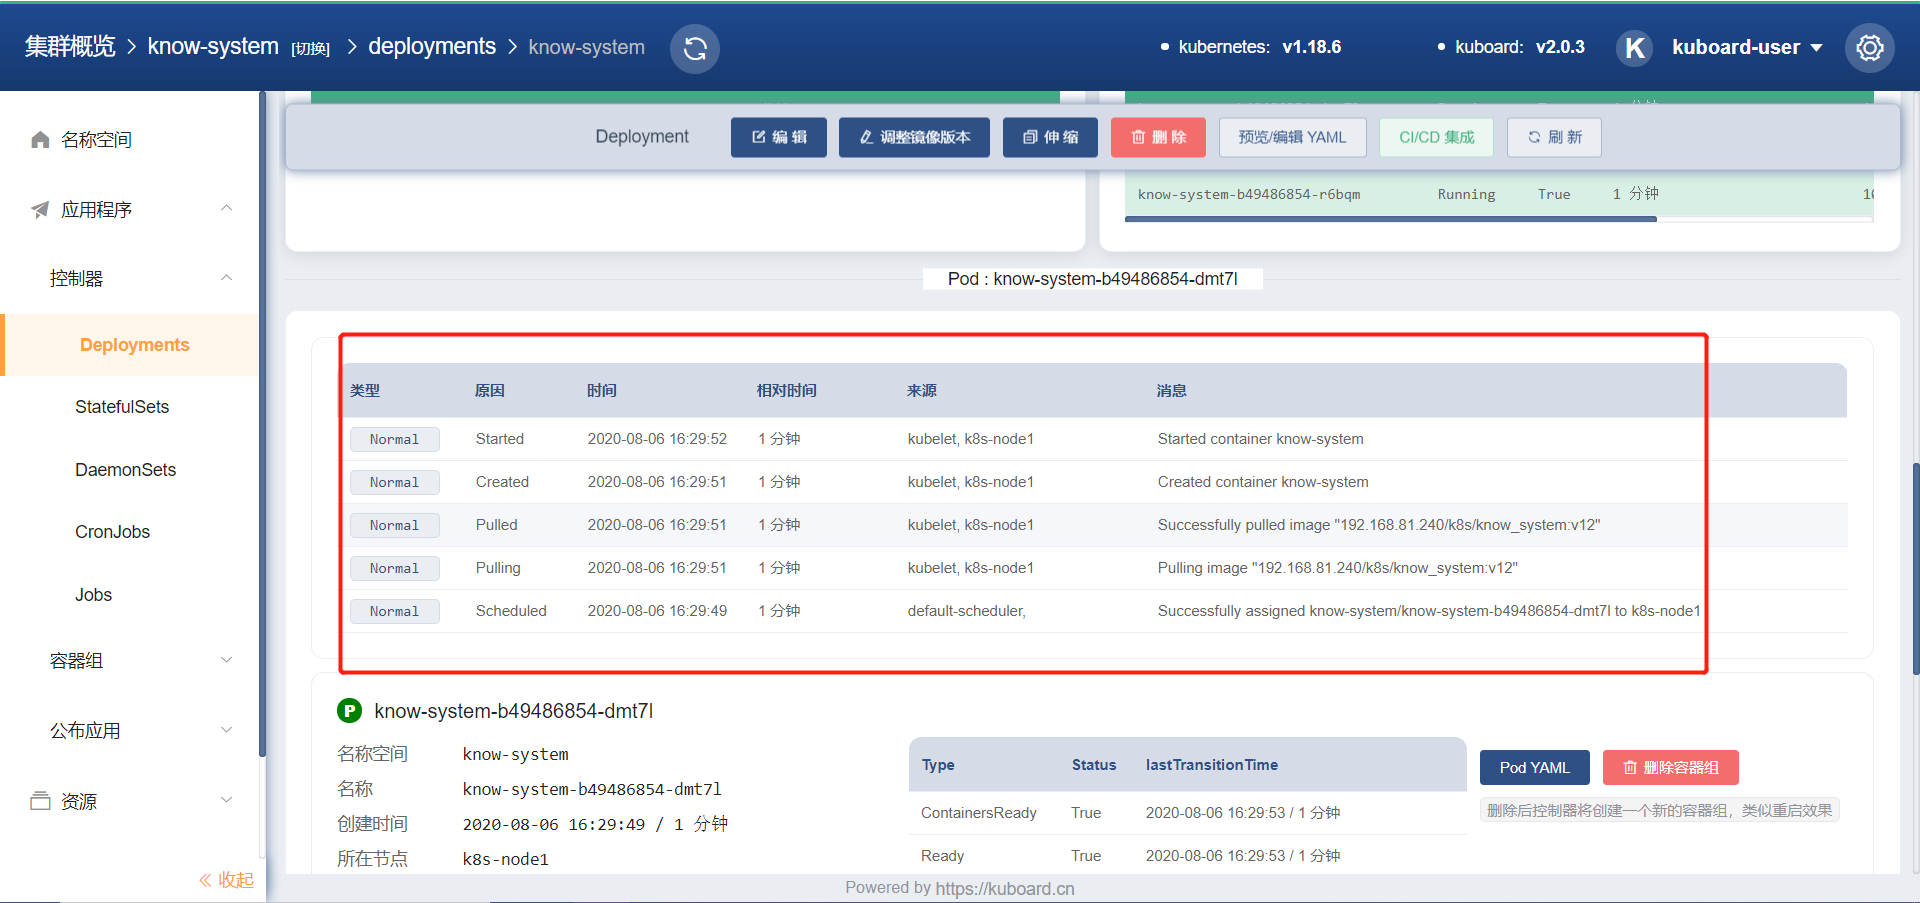This screenshot has height=903, width=1920.
Task: Click the applications paper-plane icon
Action: 40,210
